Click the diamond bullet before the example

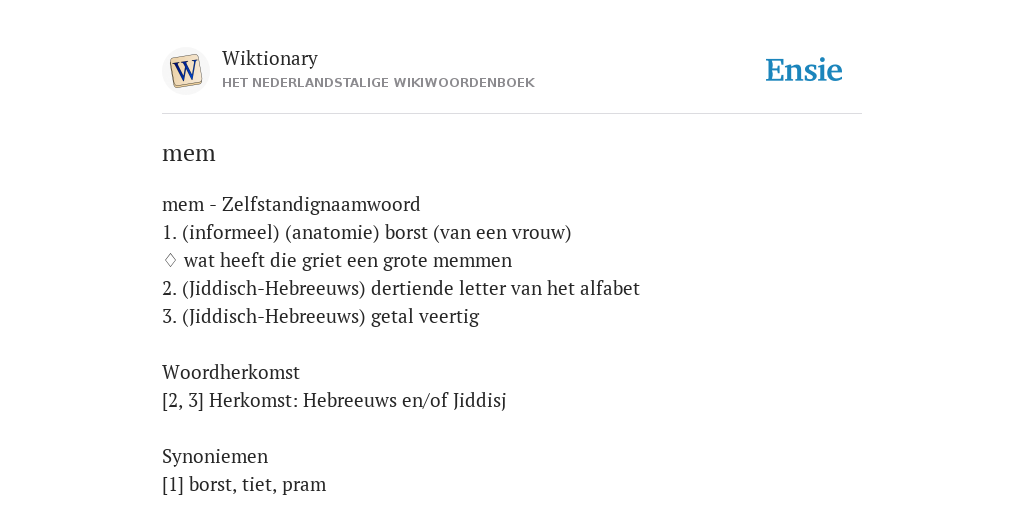coord(170,261)
